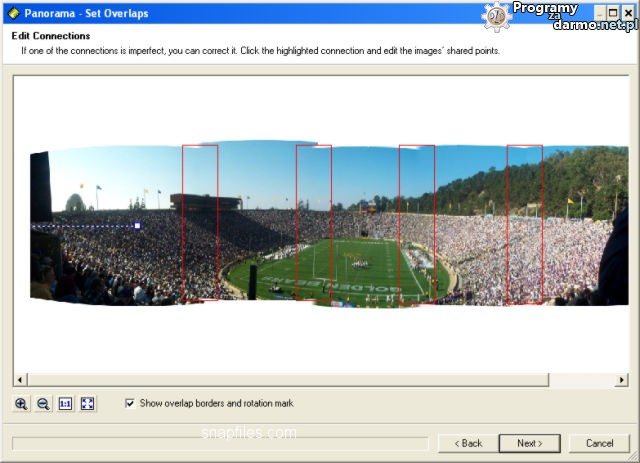Go back with the Back button

tap(468, 443)
